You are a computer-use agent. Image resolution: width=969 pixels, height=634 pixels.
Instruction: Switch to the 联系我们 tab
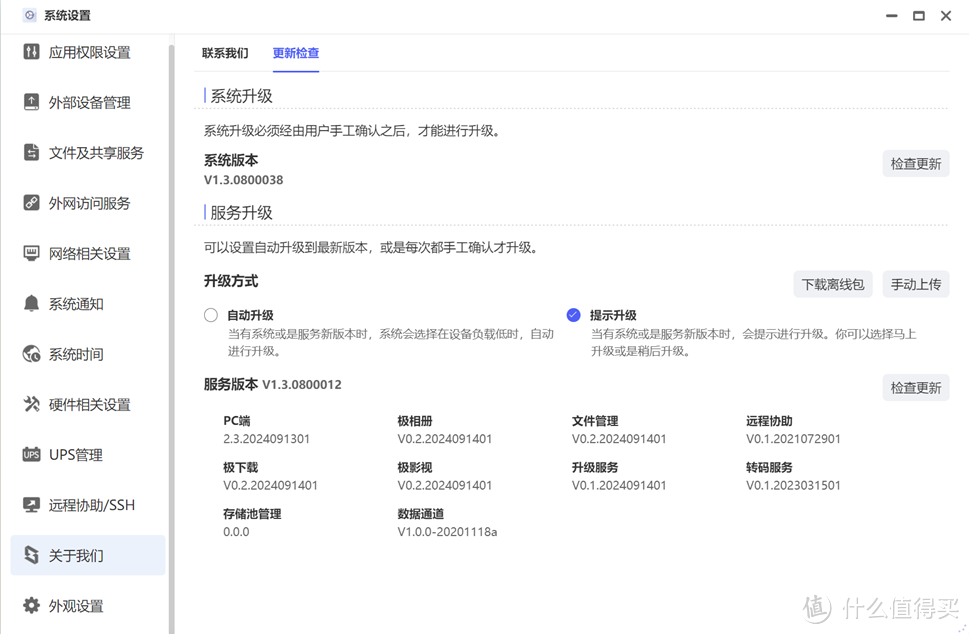pos(224,52)
